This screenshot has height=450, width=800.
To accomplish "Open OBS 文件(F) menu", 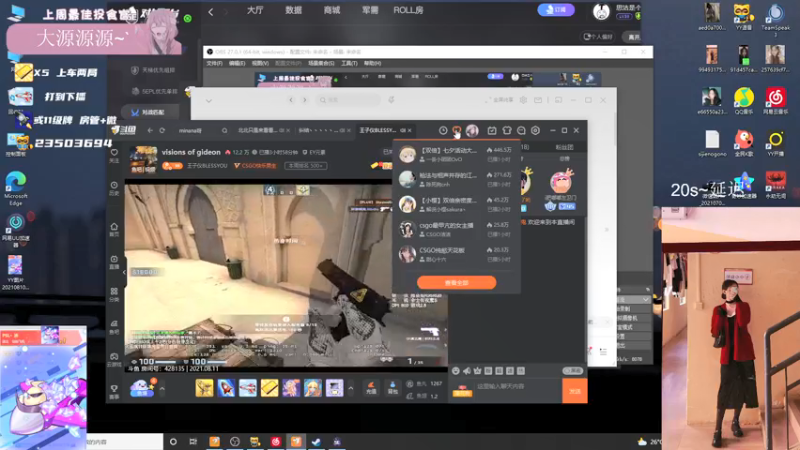I will 214,63.
